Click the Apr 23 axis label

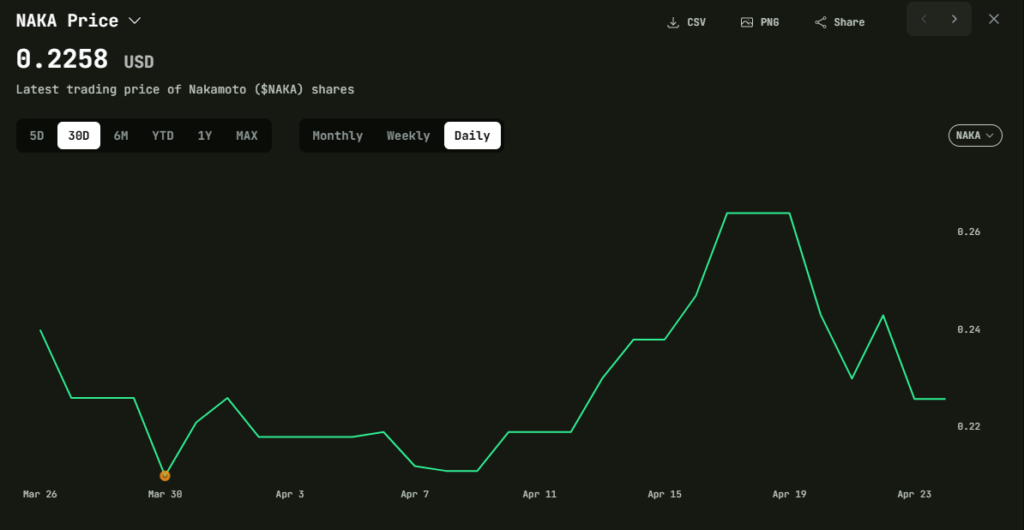[914, 495]
